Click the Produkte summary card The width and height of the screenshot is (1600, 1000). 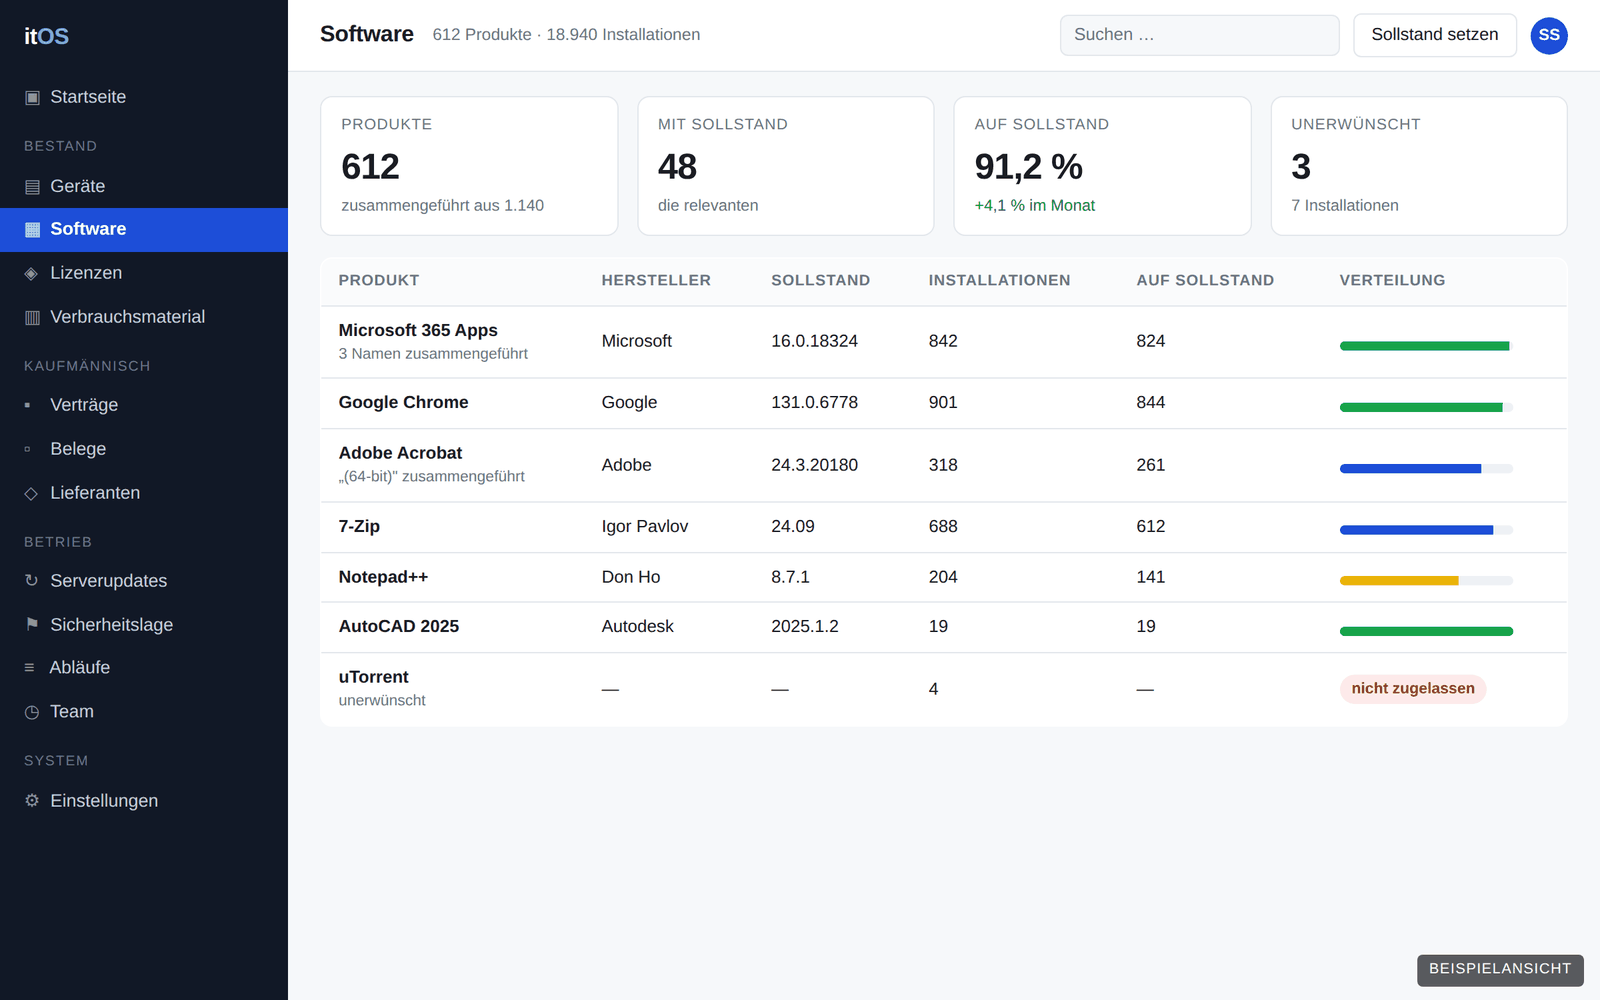(x=469, y=166)
